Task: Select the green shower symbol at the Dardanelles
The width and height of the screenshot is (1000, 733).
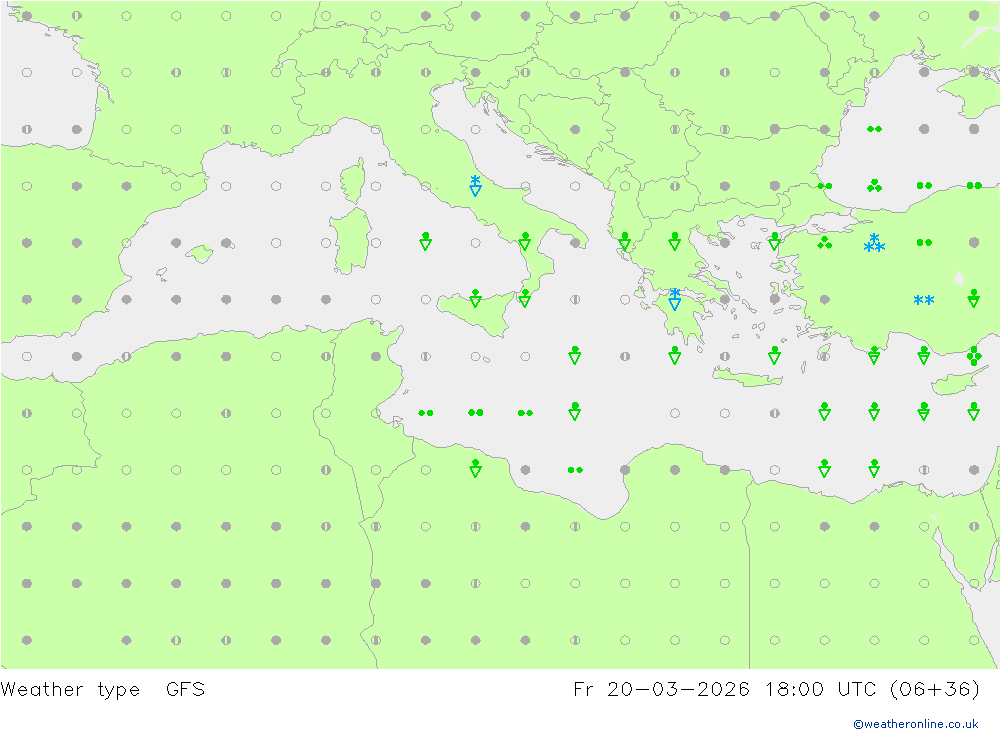Action: pyautogui.click(x=774, y=241)
